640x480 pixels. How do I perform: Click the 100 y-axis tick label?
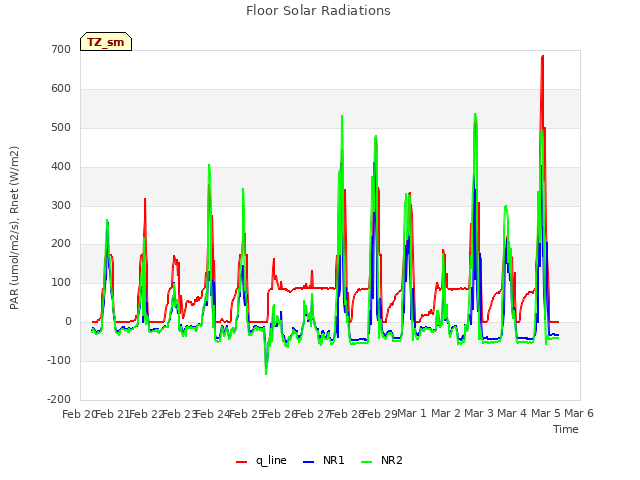[61, 282]
